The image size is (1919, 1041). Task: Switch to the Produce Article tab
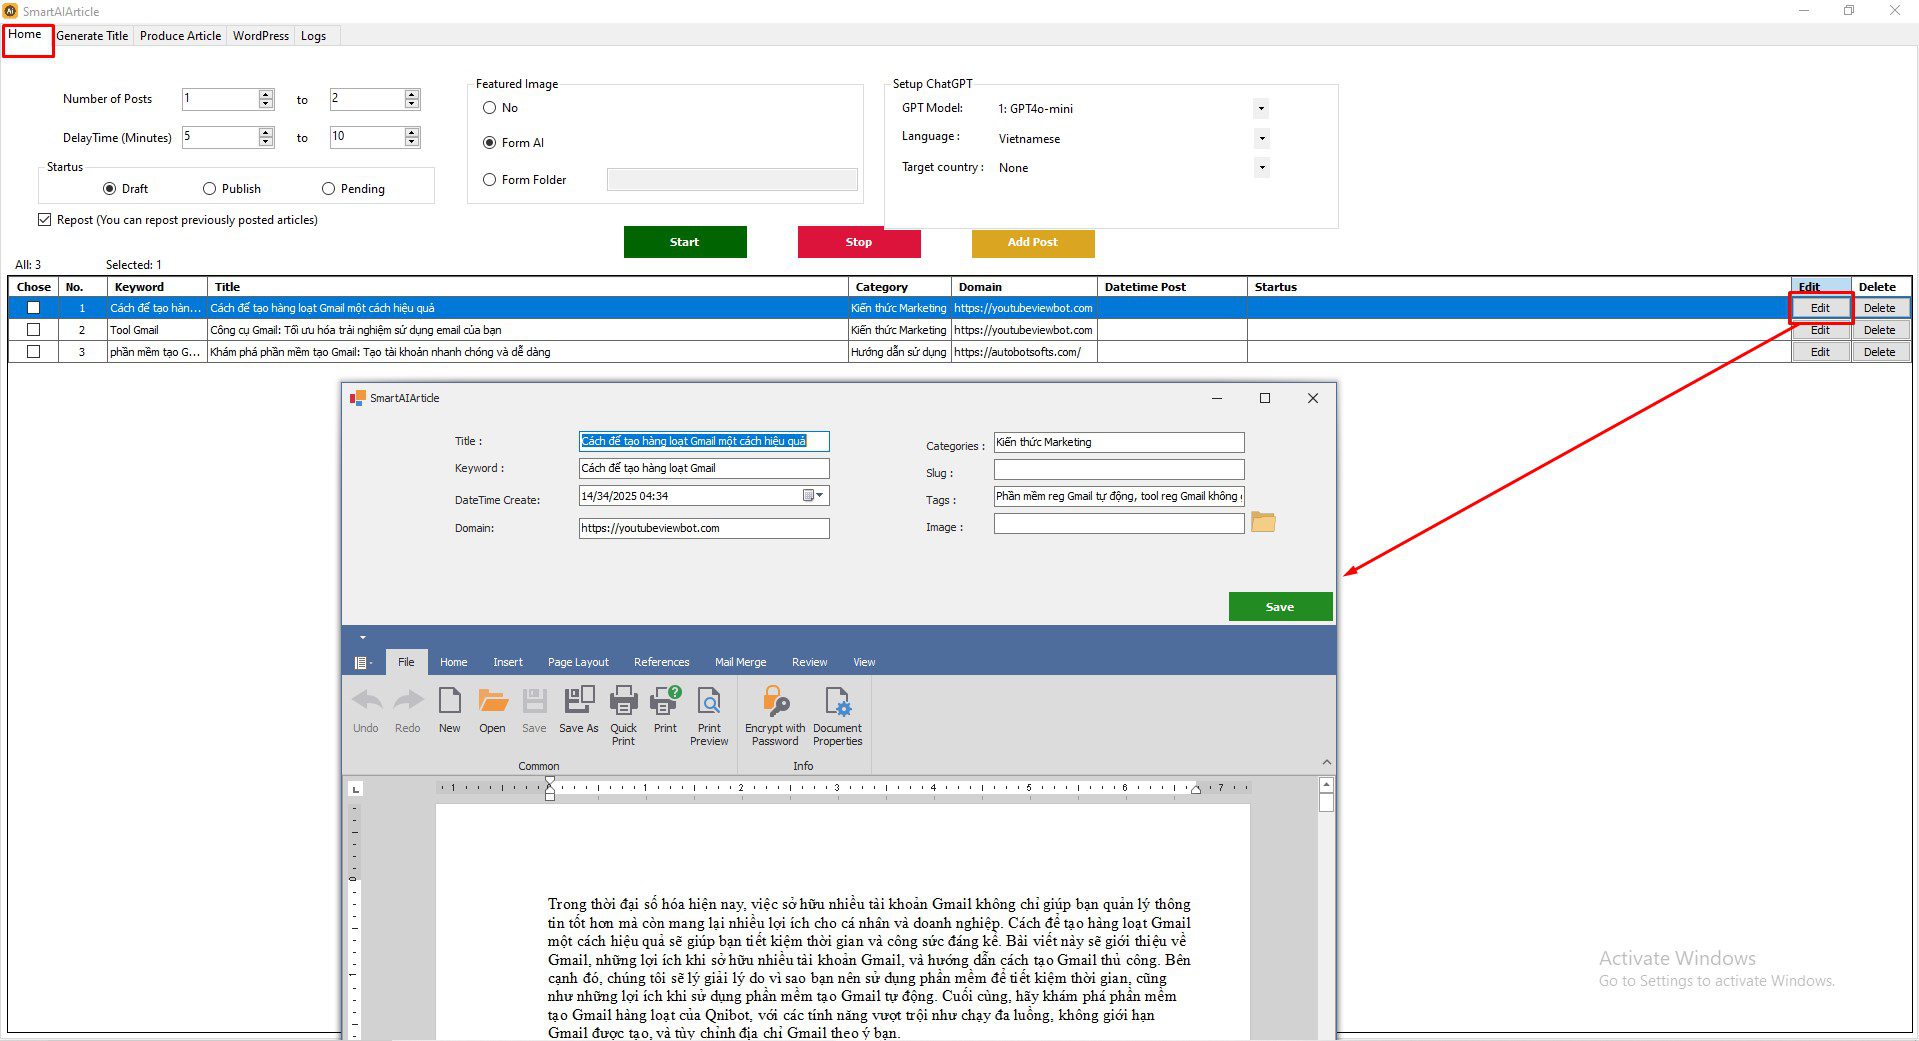[x=180, y=36]
